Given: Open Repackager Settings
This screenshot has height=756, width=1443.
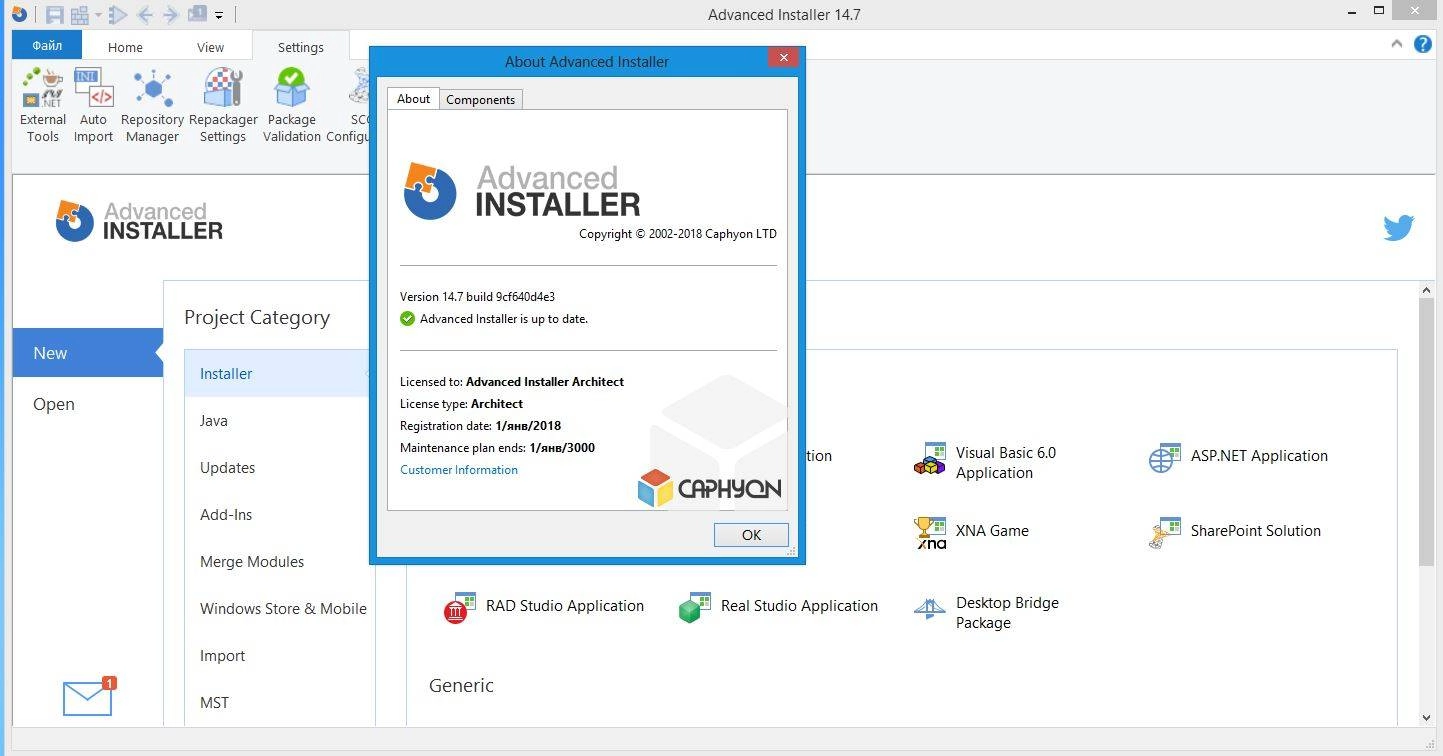Looking at the screenshot, I should click(223, 105).
